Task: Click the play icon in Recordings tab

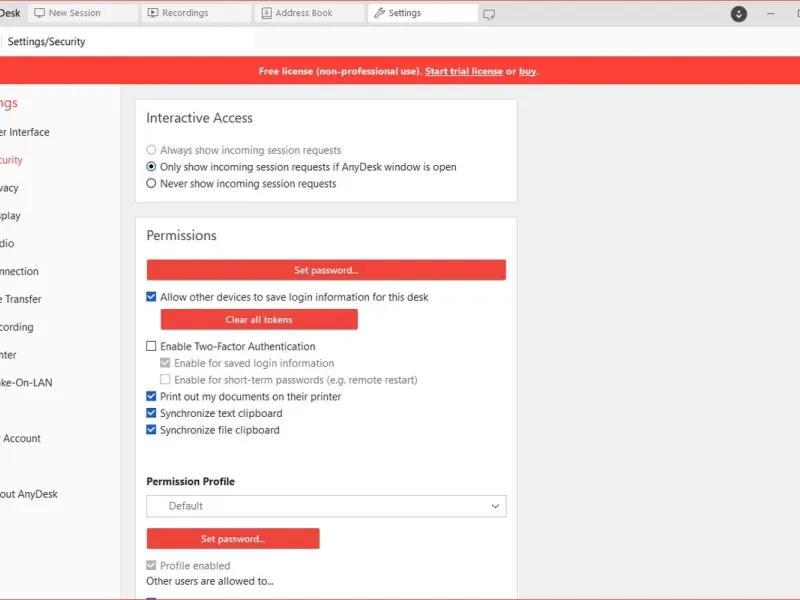Action: coord(153,13)
